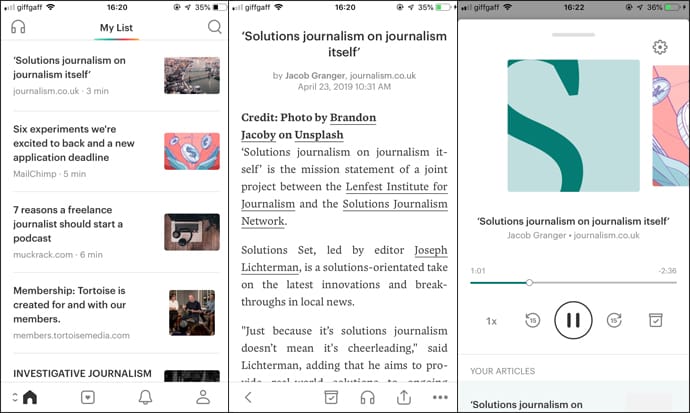
Task: Tap the next article artwork in player
Action: 671,126
